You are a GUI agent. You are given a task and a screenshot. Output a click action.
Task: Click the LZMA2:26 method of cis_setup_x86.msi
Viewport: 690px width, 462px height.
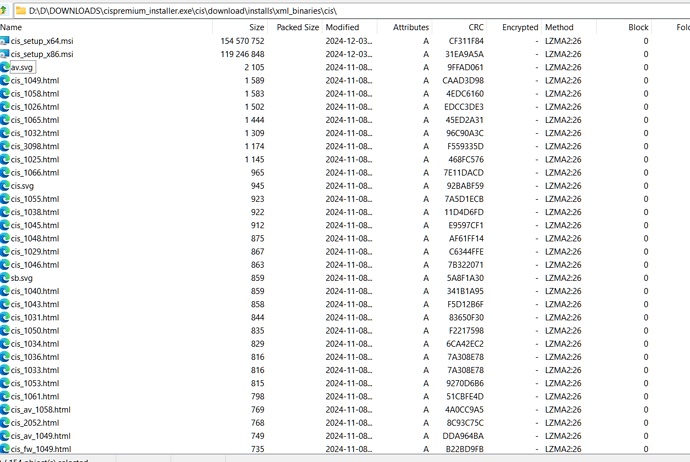[x=563, y=54]
